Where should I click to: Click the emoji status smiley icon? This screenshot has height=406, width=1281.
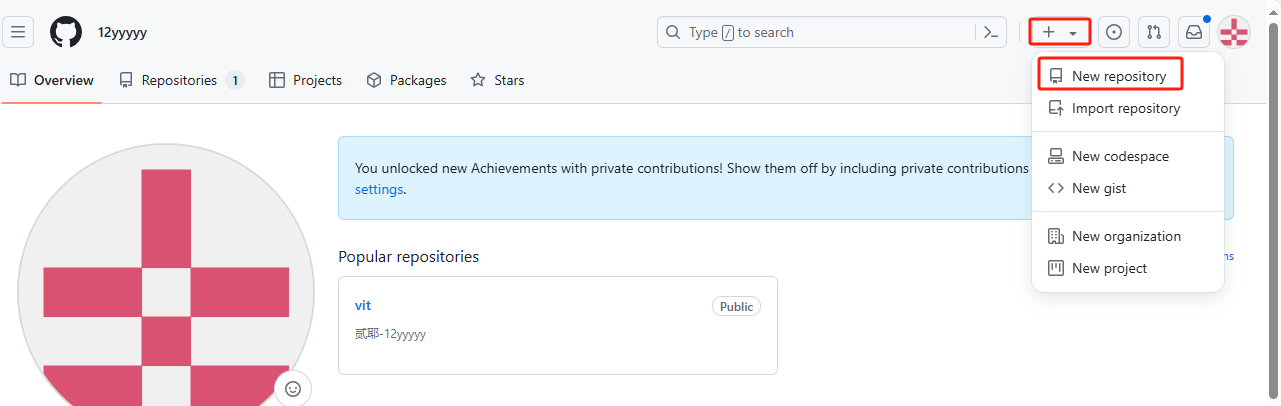293,389
